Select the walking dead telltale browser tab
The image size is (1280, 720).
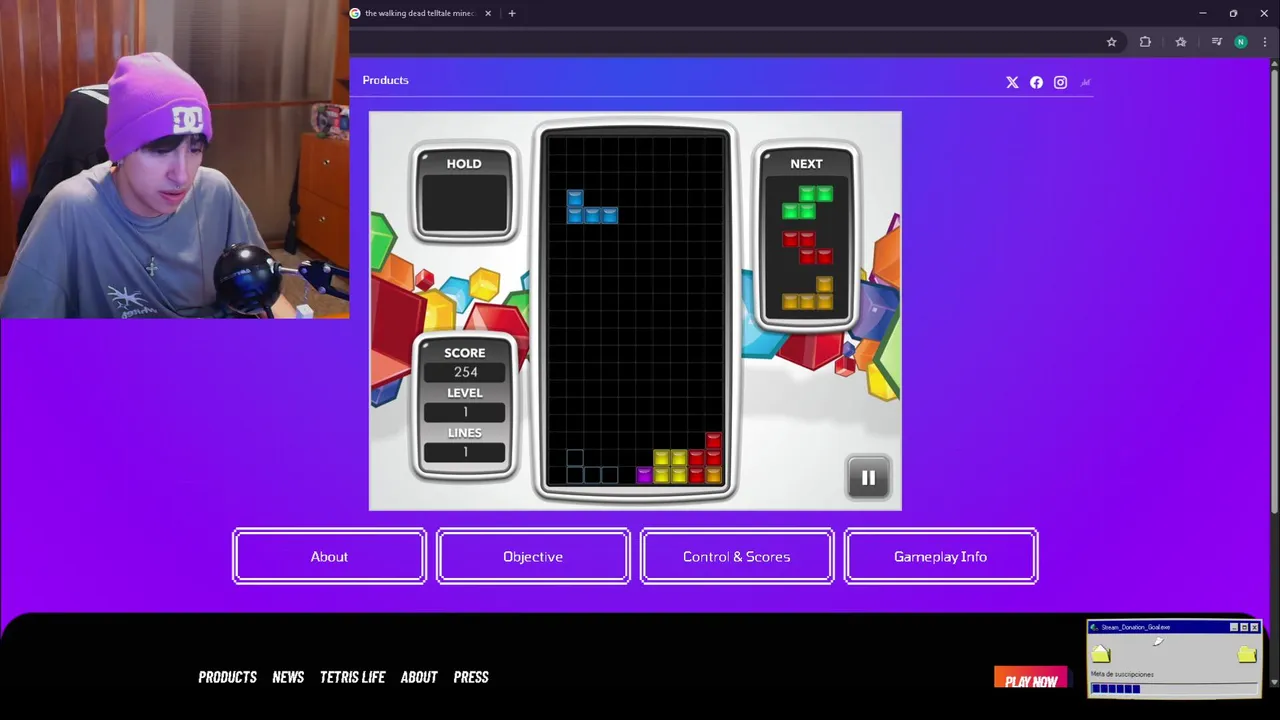(419, 13)
